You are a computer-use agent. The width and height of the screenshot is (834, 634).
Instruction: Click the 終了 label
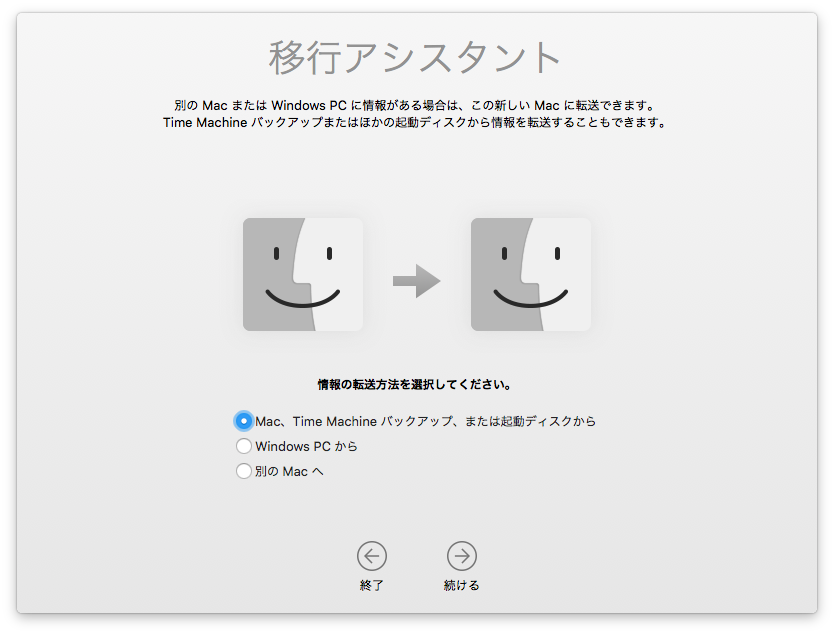371,586
